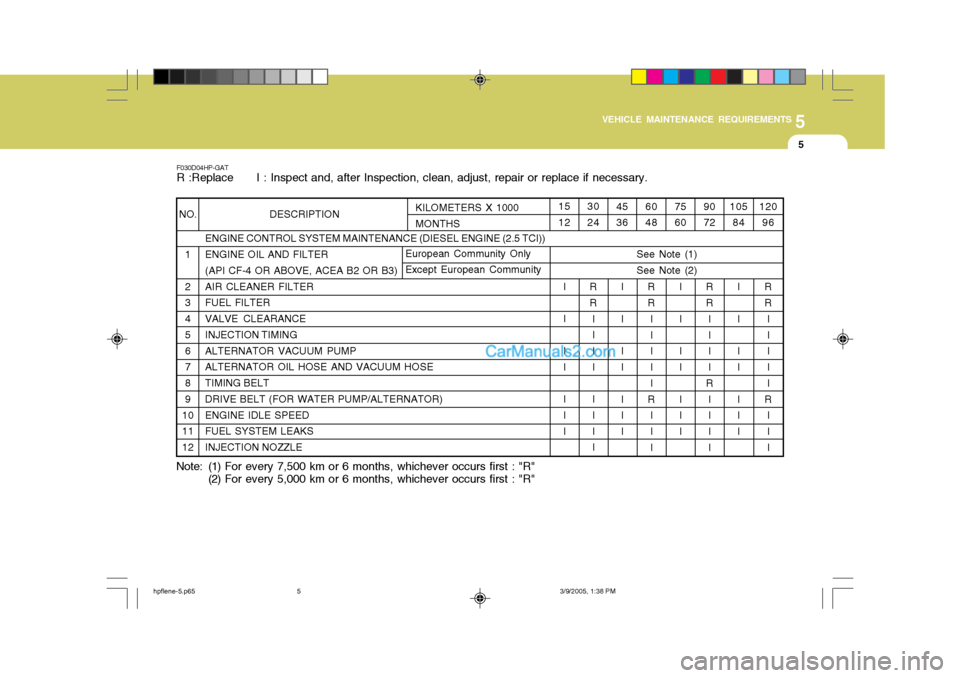Click the '75' kilometers column header
960x678 pixels.
680,206
